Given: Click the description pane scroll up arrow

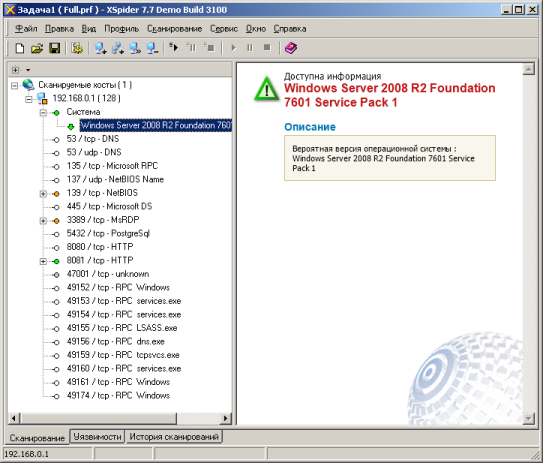Looking at the screenshot, I should (x=528, y=70).
